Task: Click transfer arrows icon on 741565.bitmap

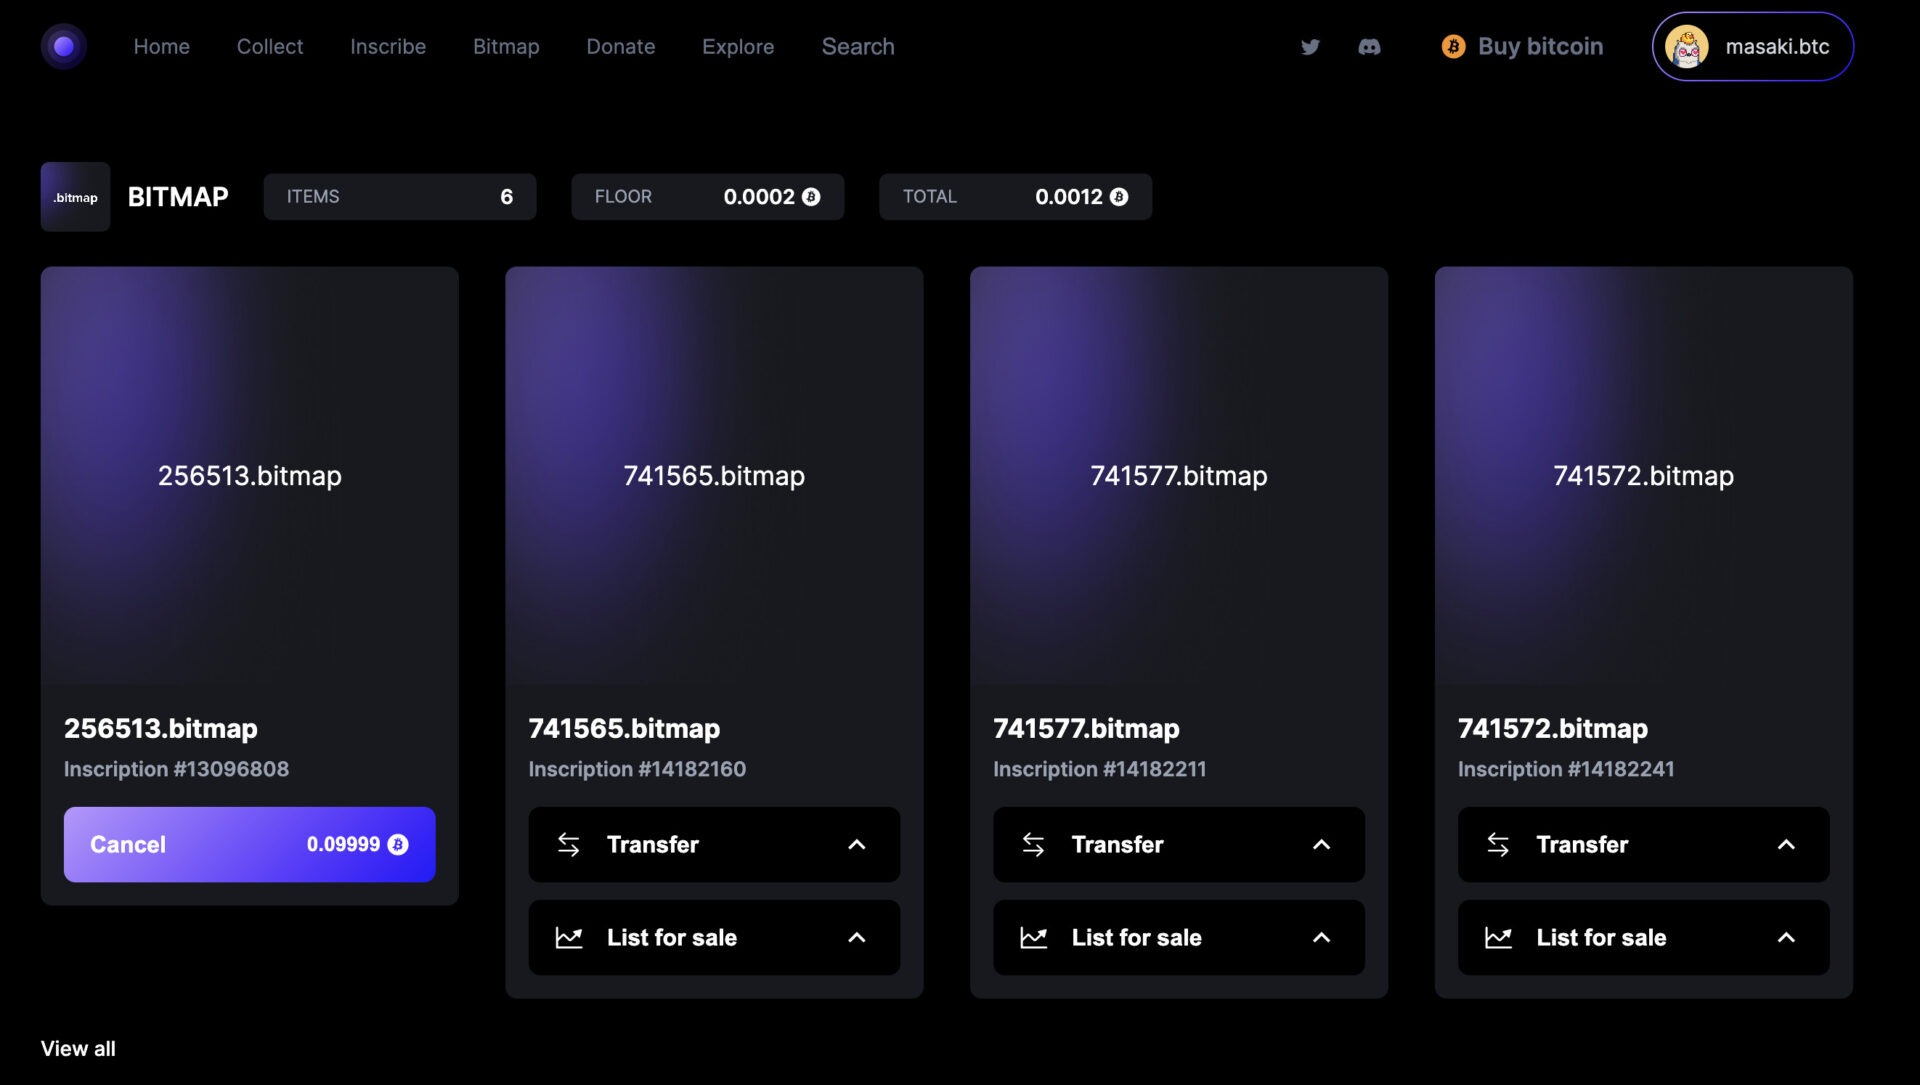Action: [x=569, y=844]
